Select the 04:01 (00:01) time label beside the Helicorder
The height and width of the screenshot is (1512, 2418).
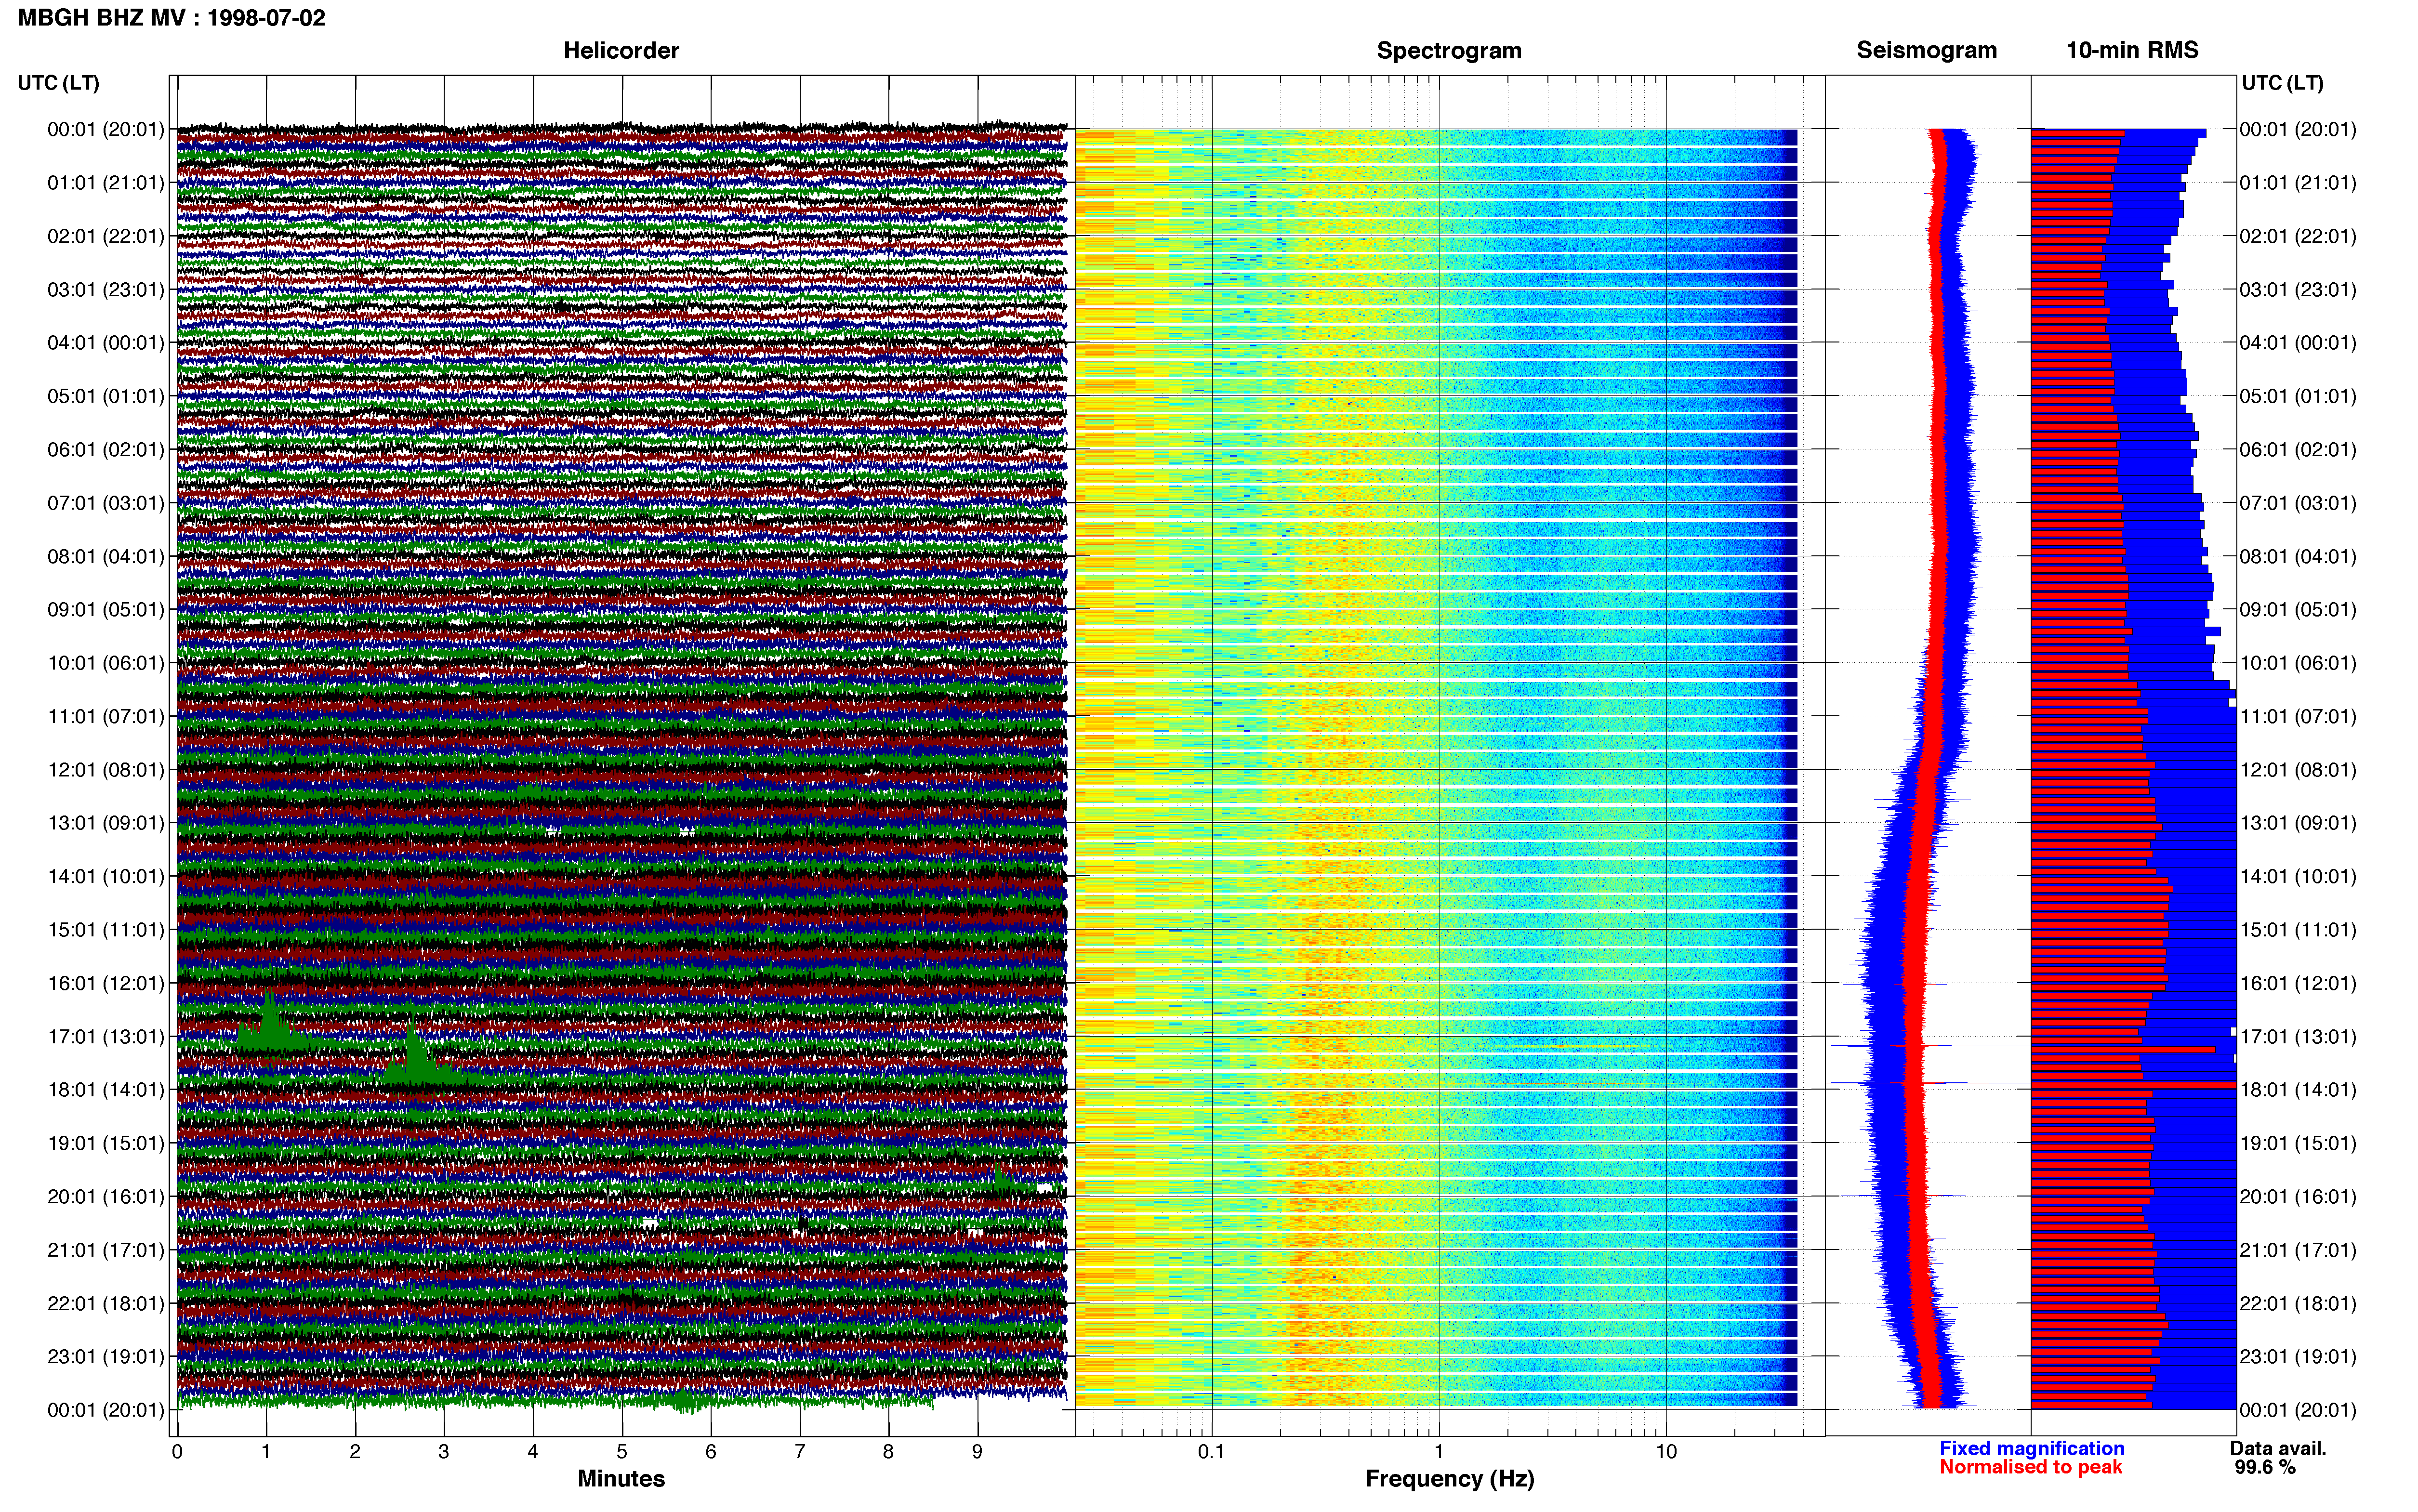click(x=106, y=343)
